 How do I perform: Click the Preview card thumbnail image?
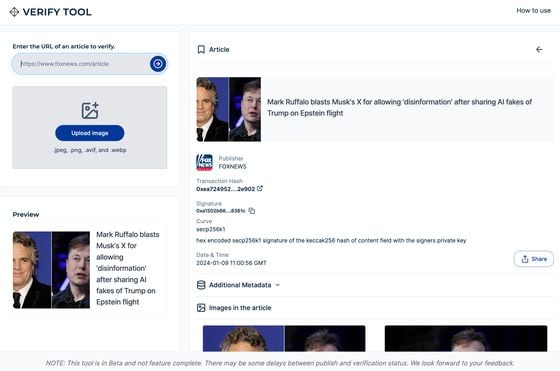[x=51, y=270]
